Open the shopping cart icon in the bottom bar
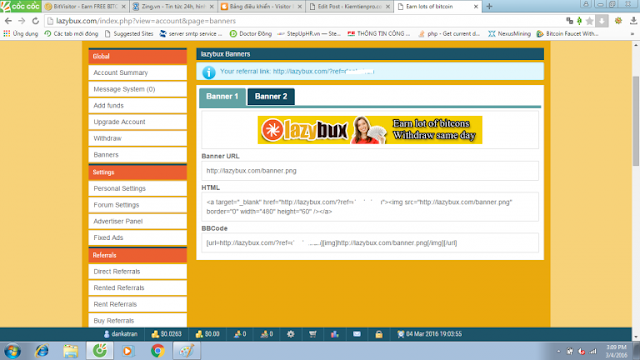The width and height of the screenshot is (640, 360). [x=313, y=334]
